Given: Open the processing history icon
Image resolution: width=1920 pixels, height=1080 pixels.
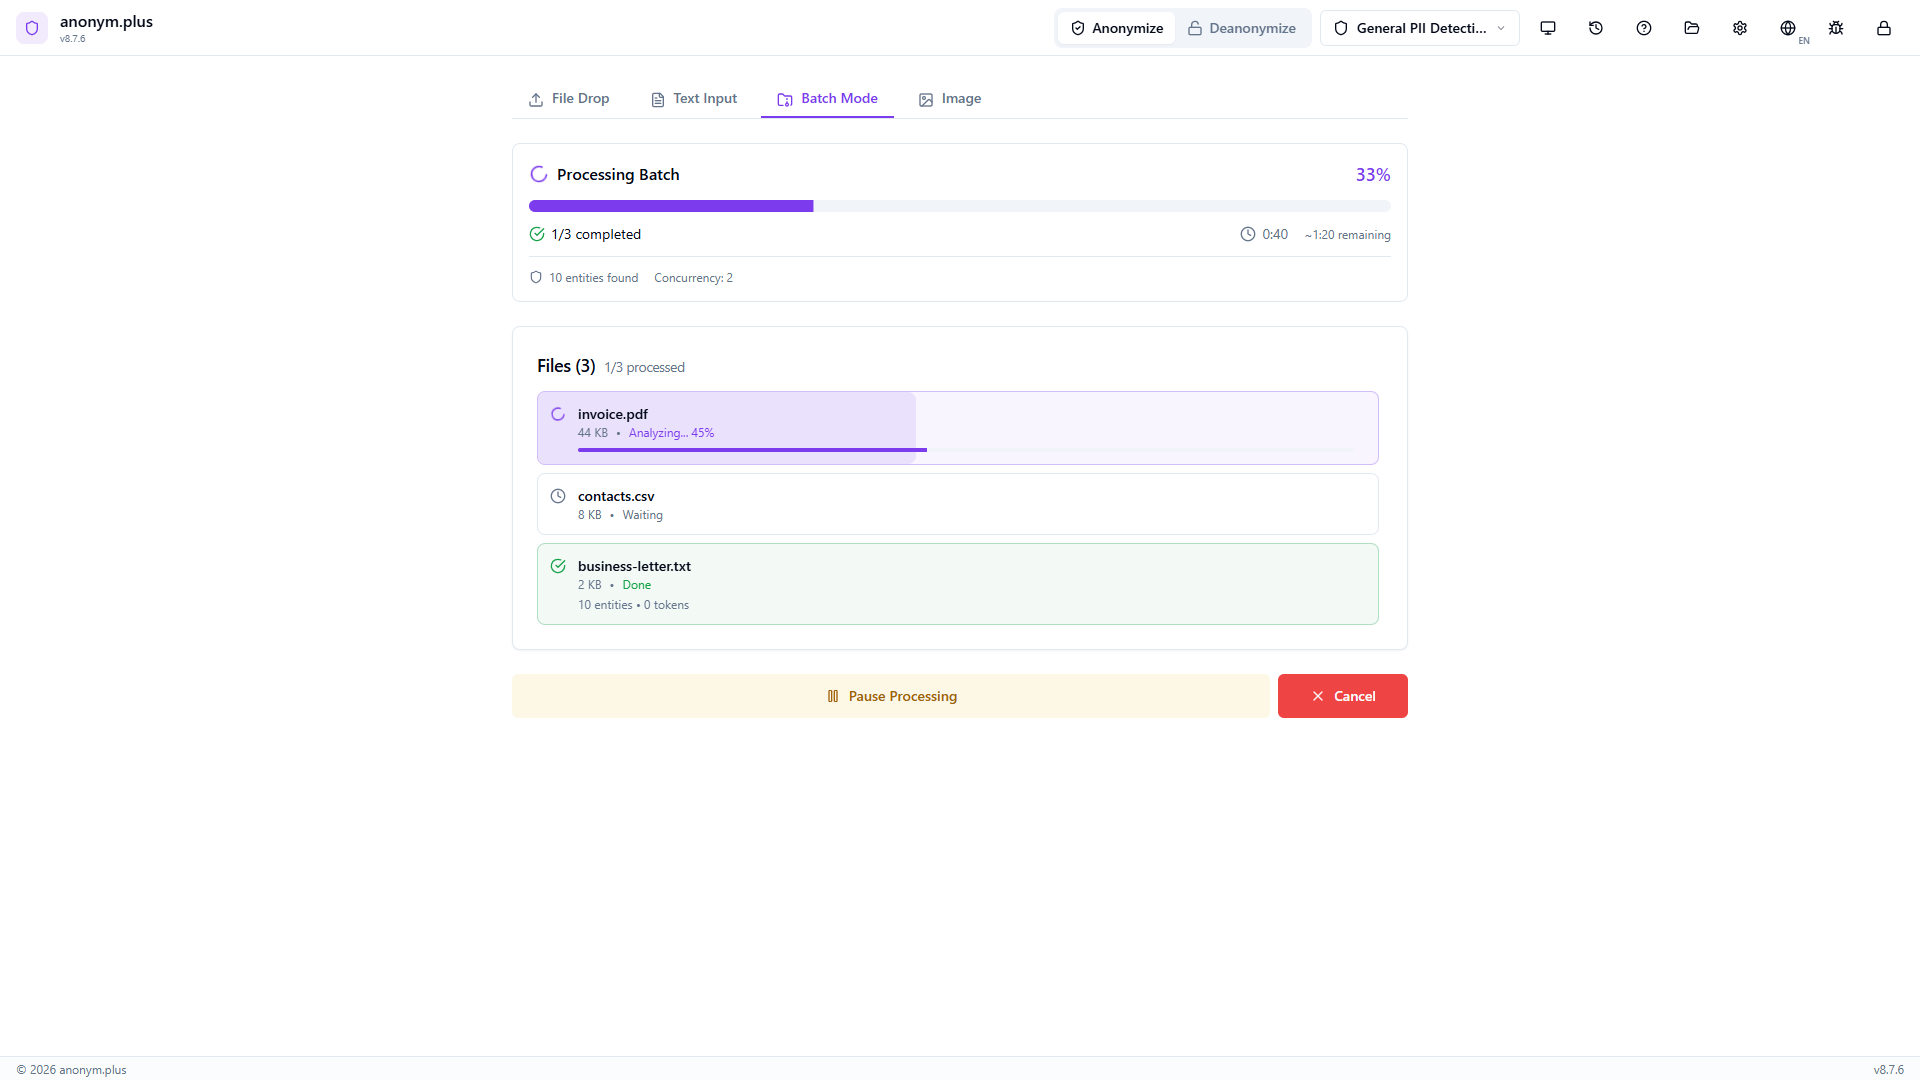Looking at the screenshot, I should point(1595,28).
